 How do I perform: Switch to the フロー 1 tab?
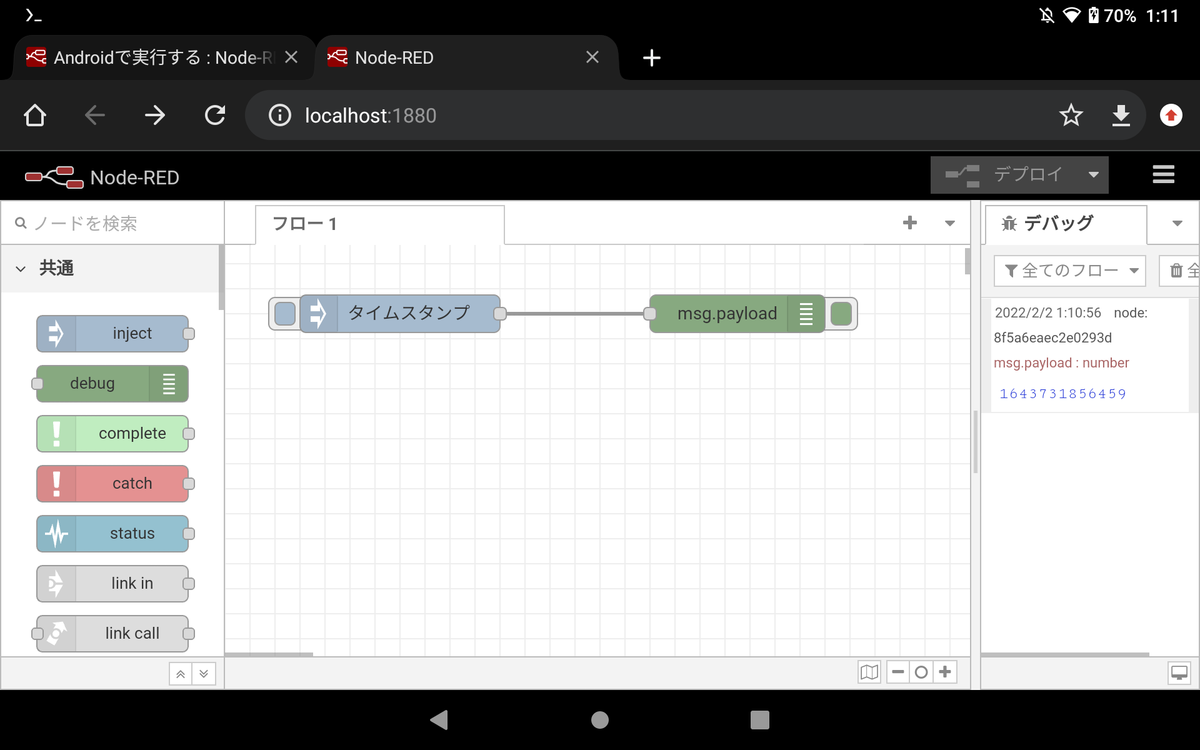point(380,224)
